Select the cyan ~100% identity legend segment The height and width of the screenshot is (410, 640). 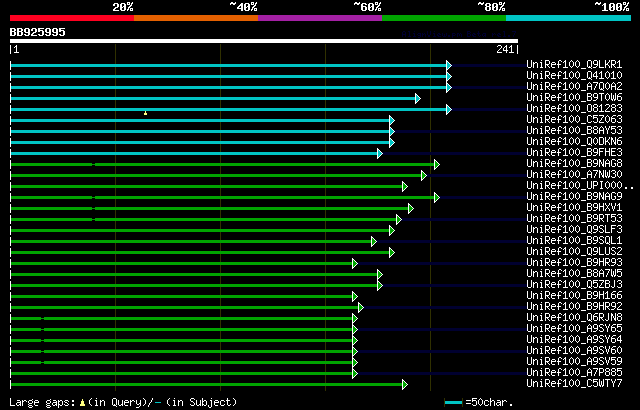569,18
